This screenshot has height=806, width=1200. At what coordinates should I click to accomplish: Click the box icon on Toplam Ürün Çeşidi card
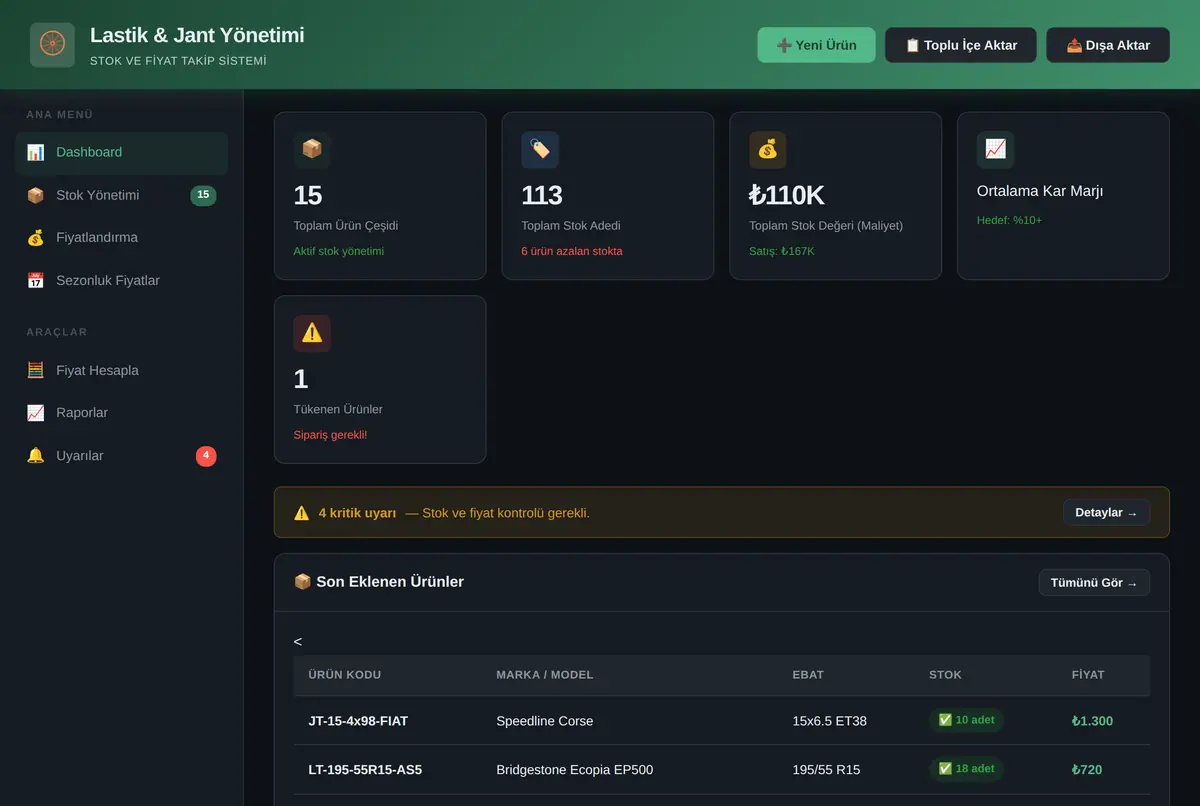point(312,149)
